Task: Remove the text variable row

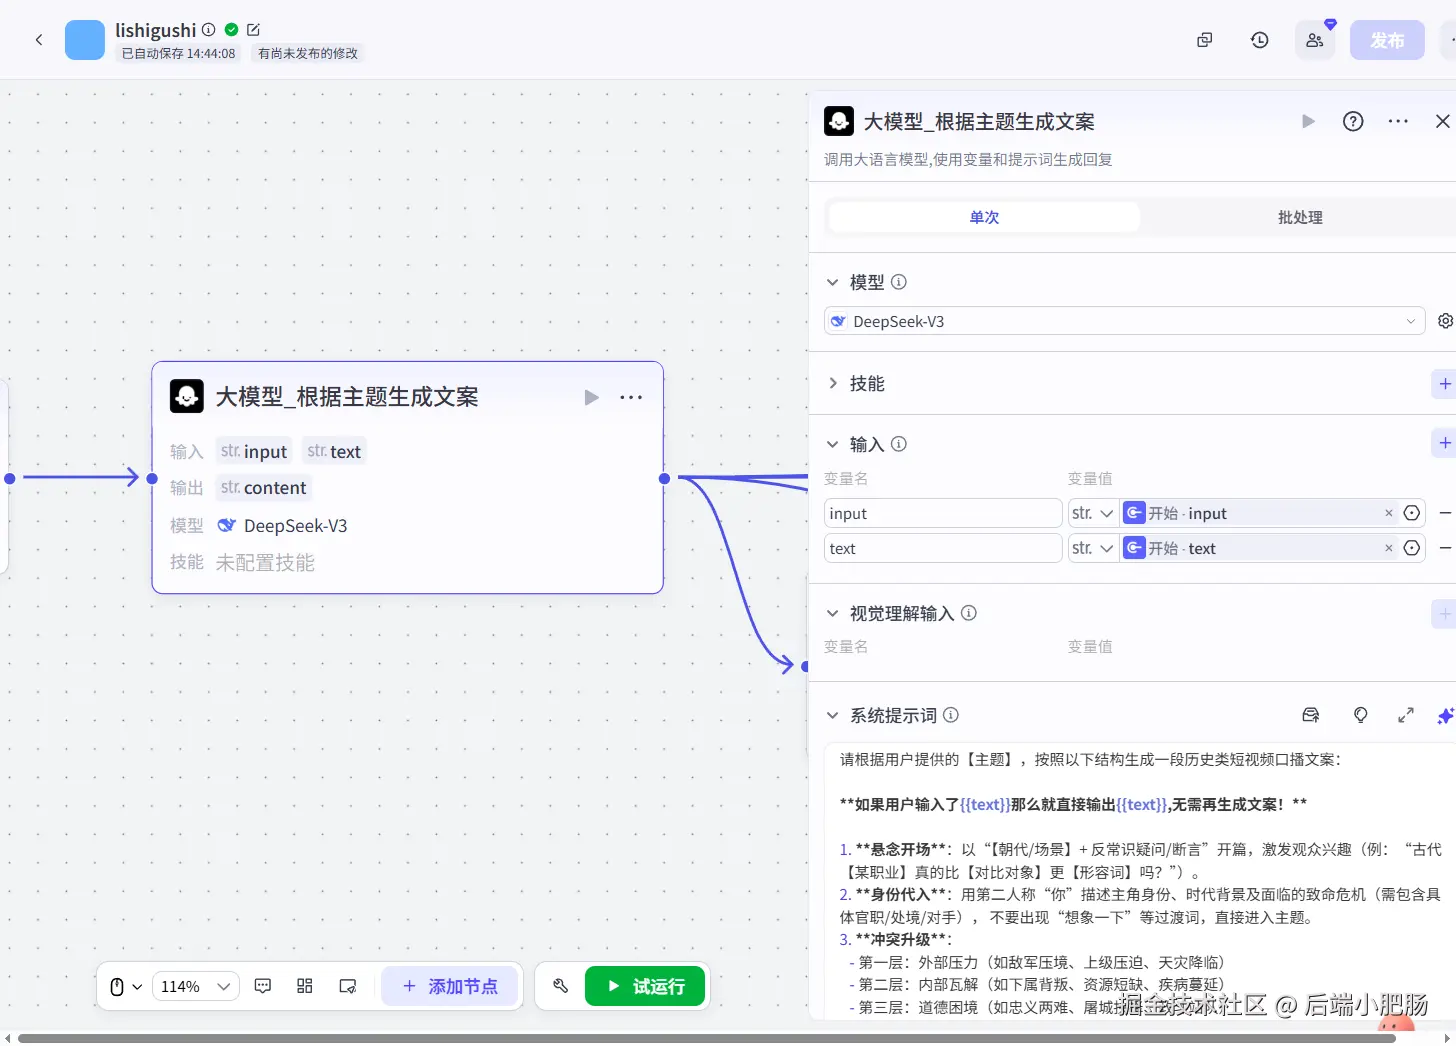Action: click(1445, 548)
